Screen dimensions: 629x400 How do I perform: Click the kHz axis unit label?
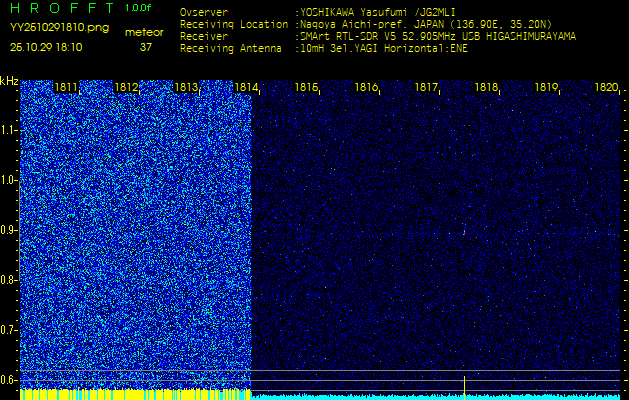click(x=9, y=81)
